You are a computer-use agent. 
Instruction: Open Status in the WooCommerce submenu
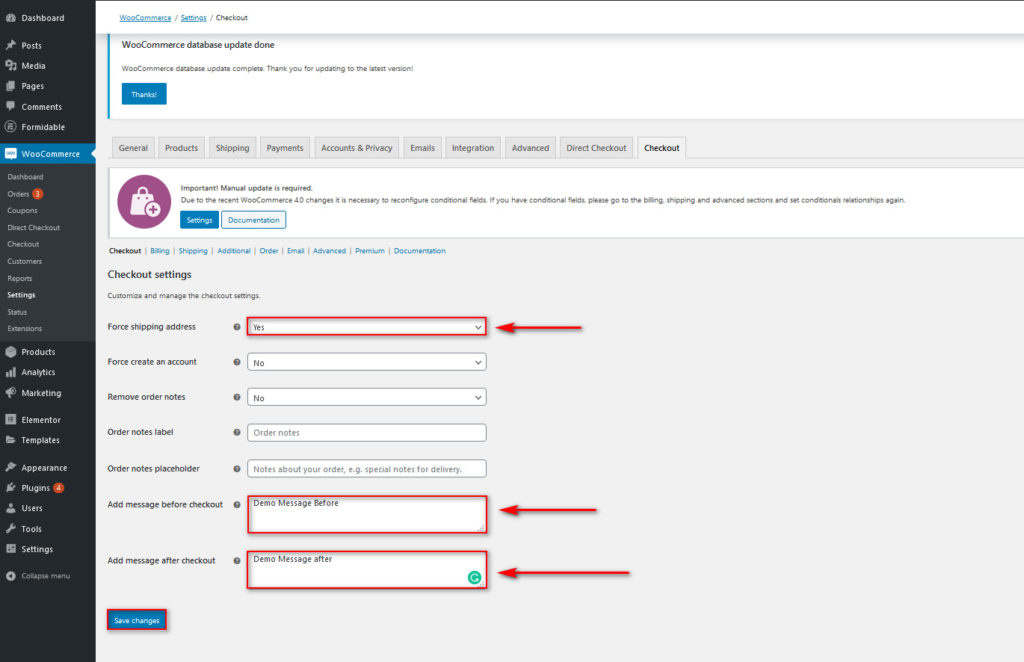pos(17,312)
